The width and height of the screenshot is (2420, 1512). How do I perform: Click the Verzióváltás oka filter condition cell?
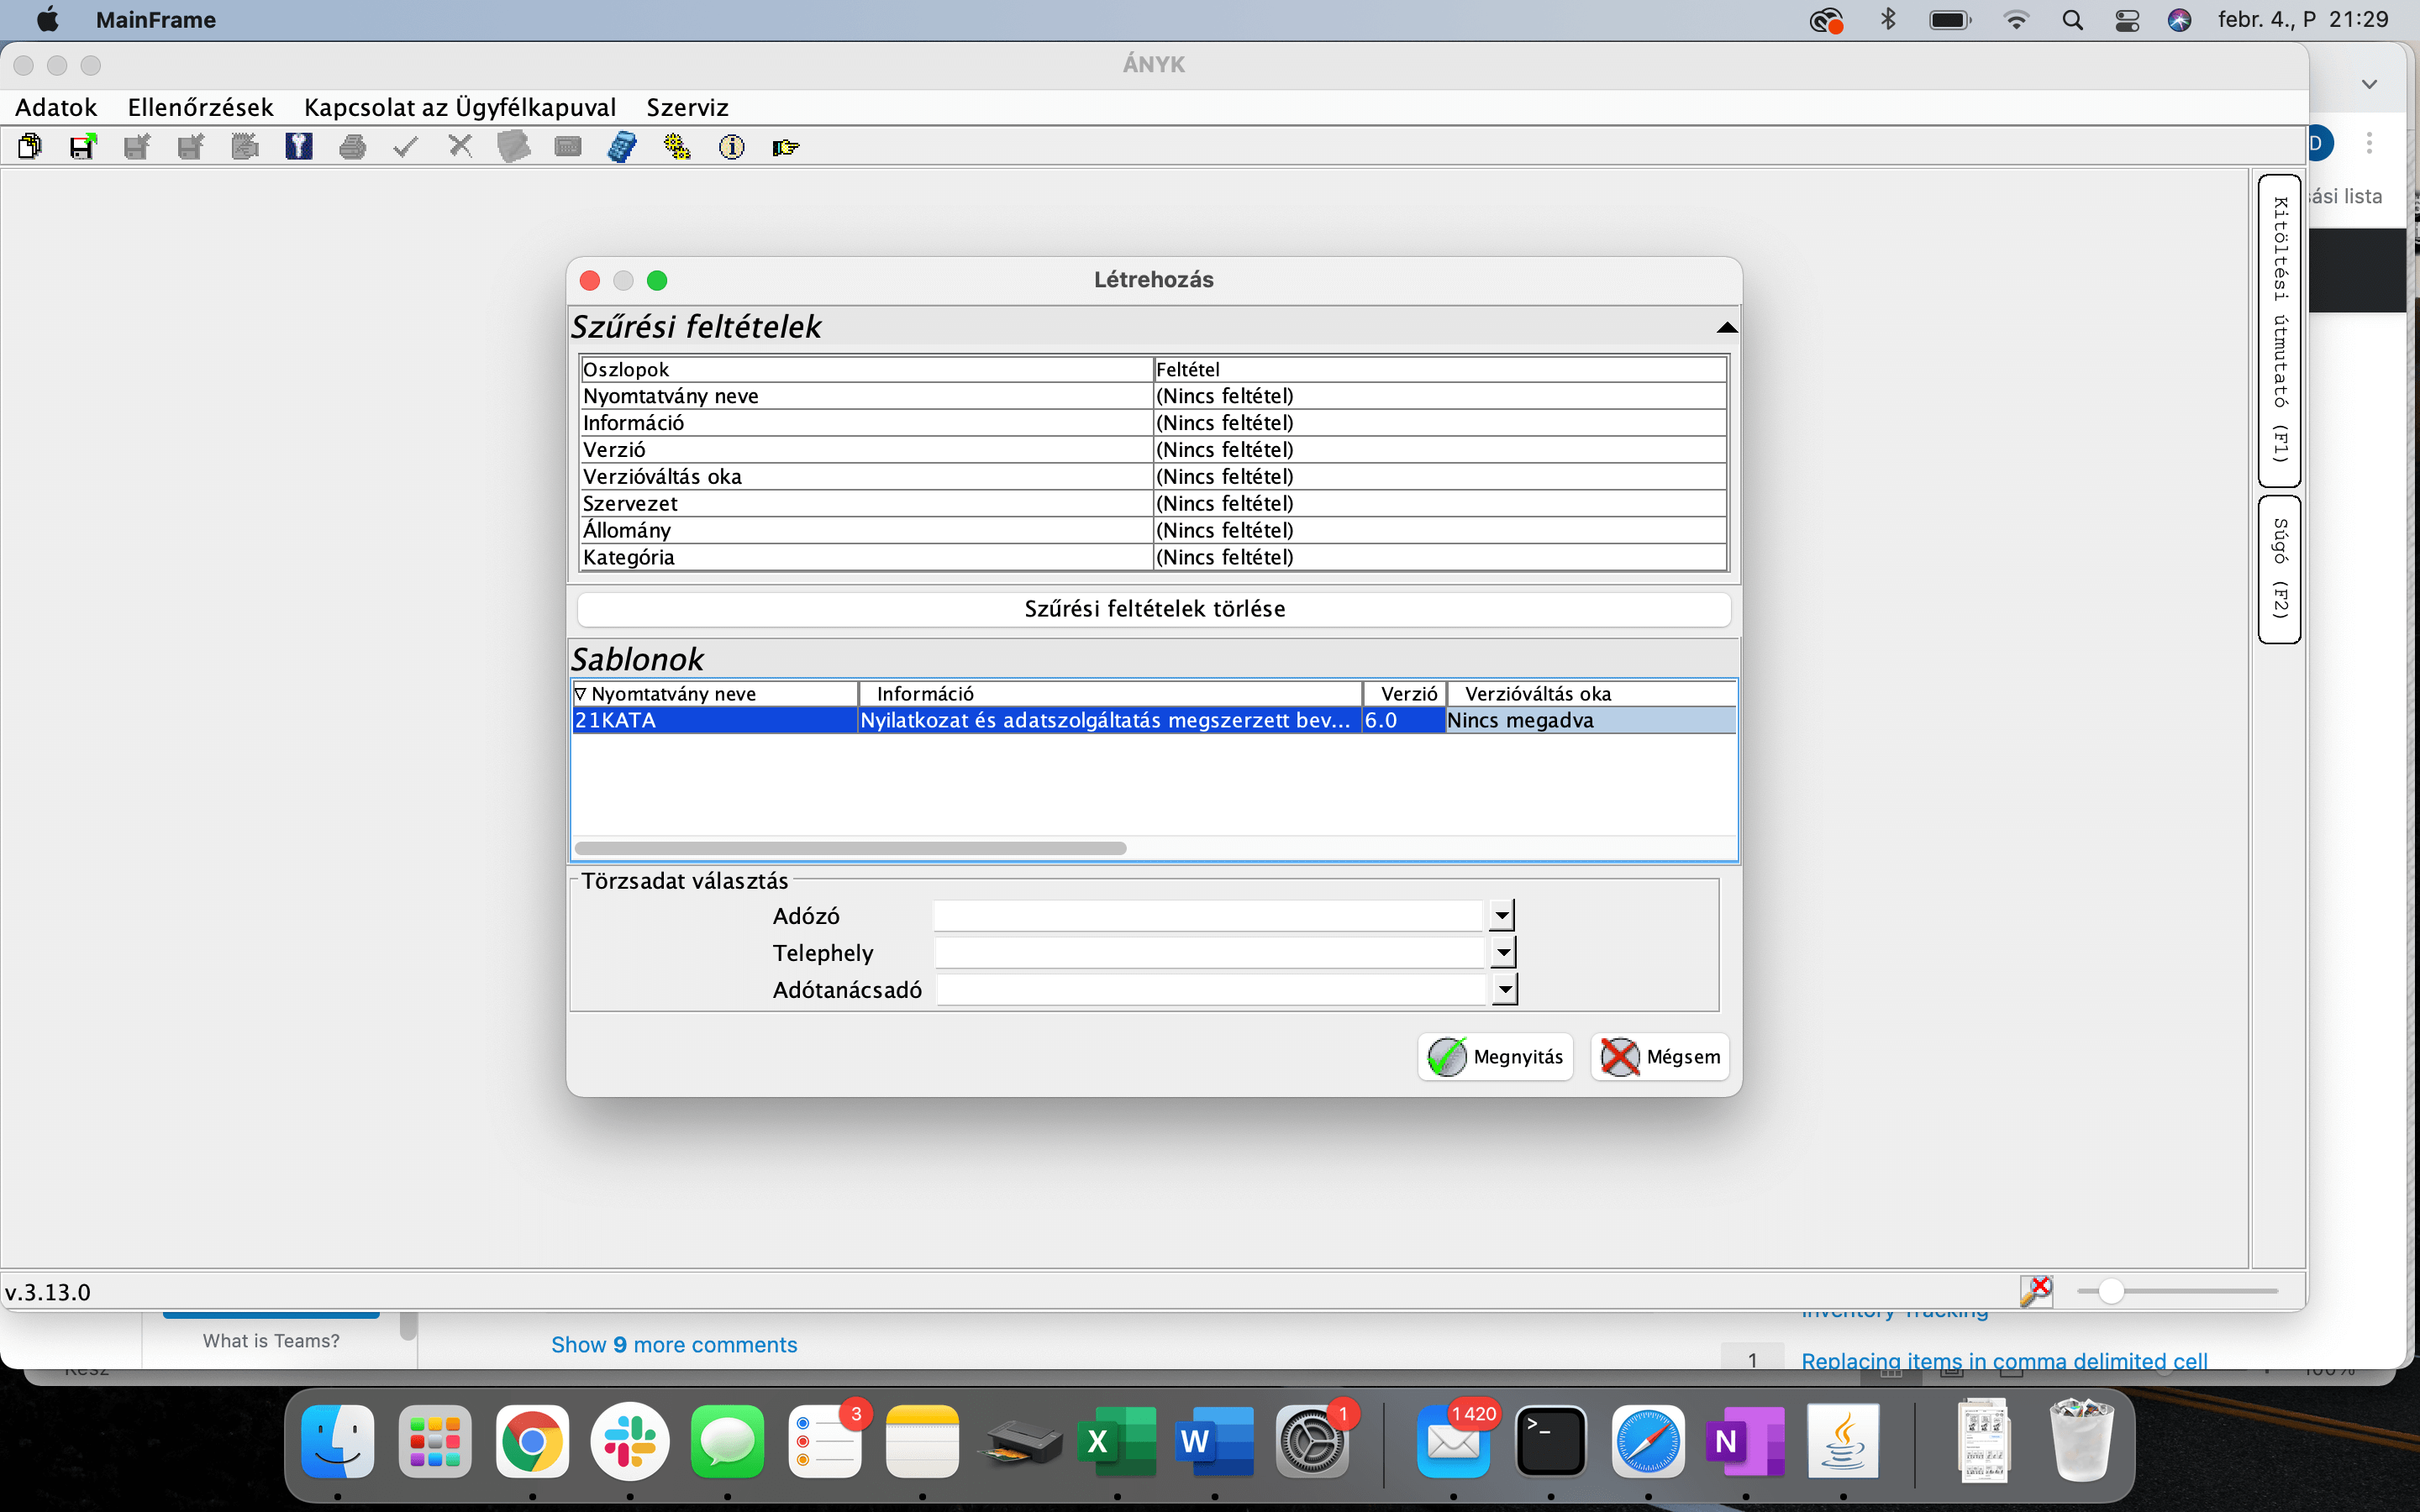1440,477
